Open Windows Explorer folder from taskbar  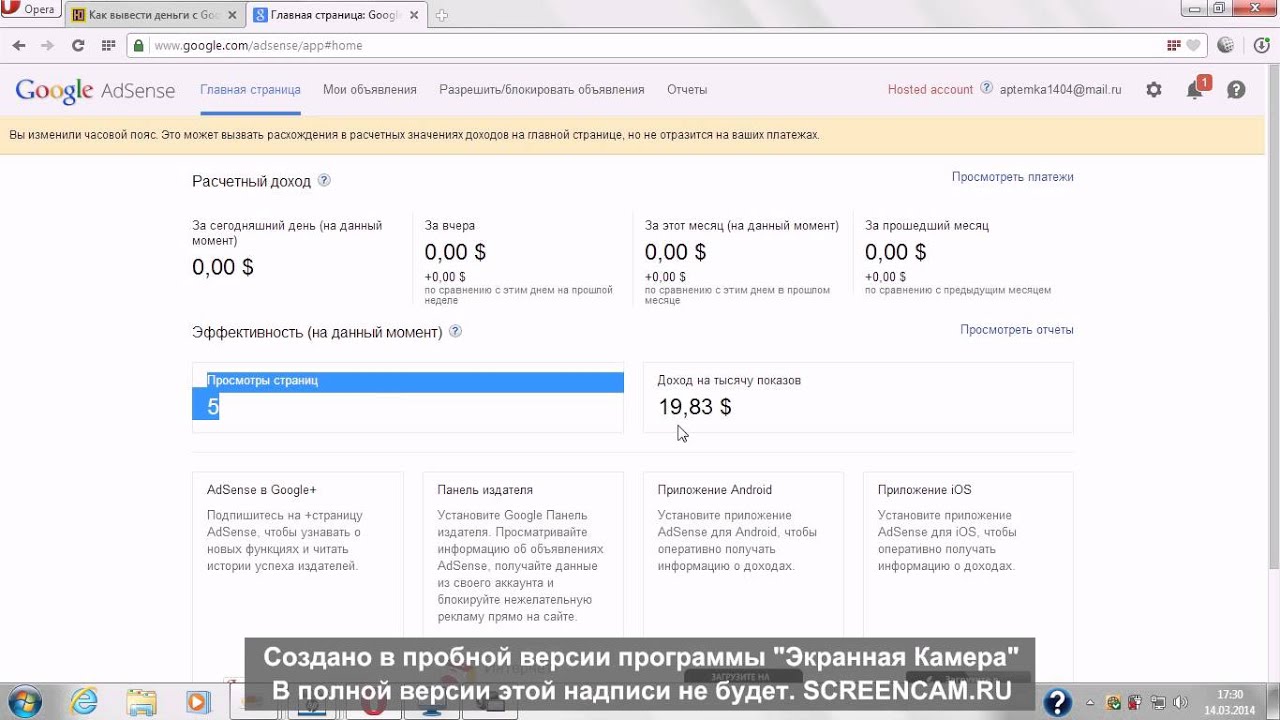tap(142, 701)
